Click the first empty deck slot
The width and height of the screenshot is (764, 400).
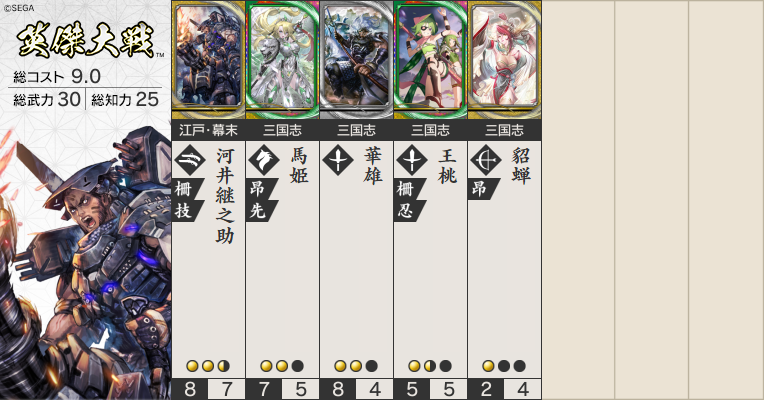578,200
